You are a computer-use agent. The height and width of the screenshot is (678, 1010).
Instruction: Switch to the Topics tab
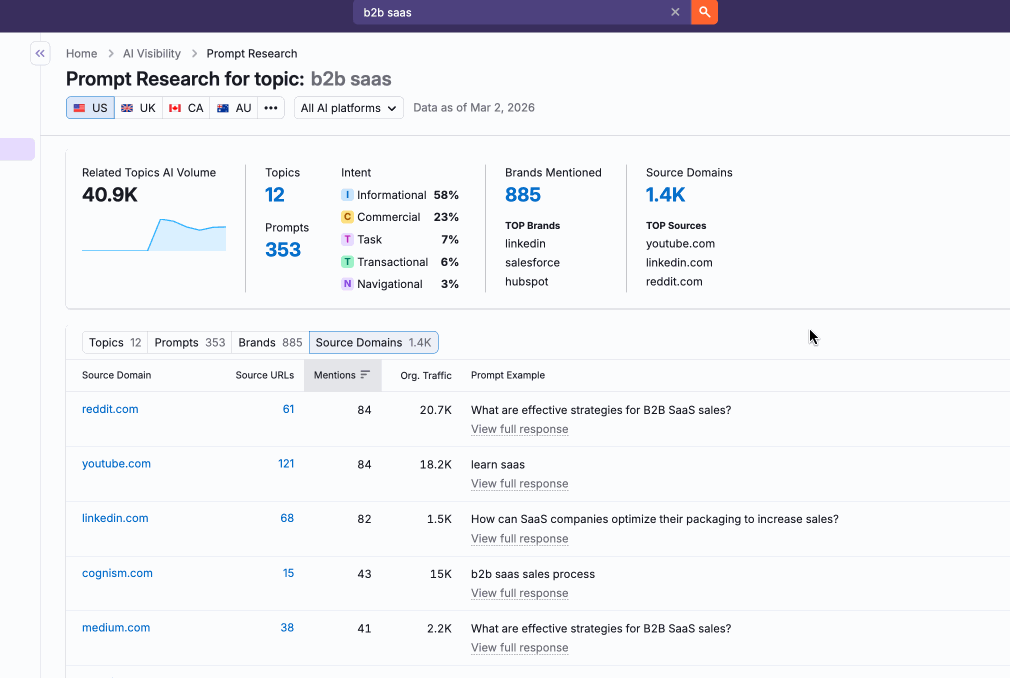click(x=113, y=342)
